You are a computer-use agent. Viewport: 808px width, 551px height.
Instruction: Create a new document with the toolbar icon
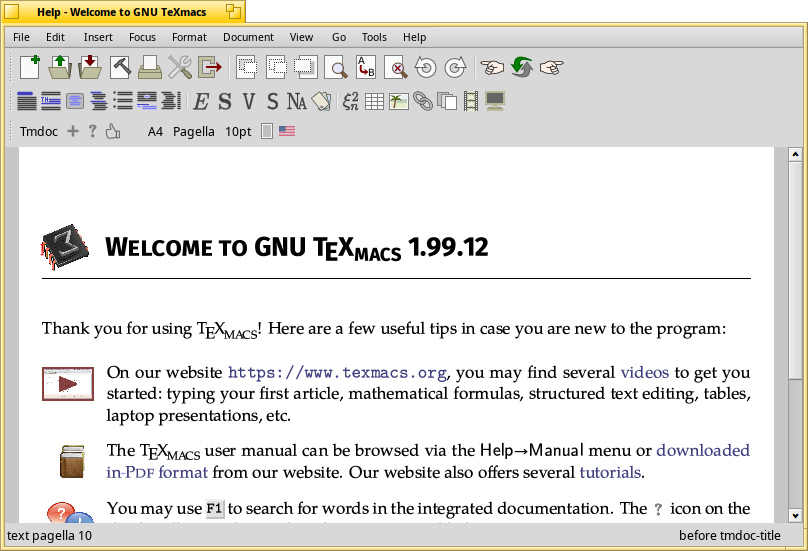pyautogui.click(x=30, y=67)
